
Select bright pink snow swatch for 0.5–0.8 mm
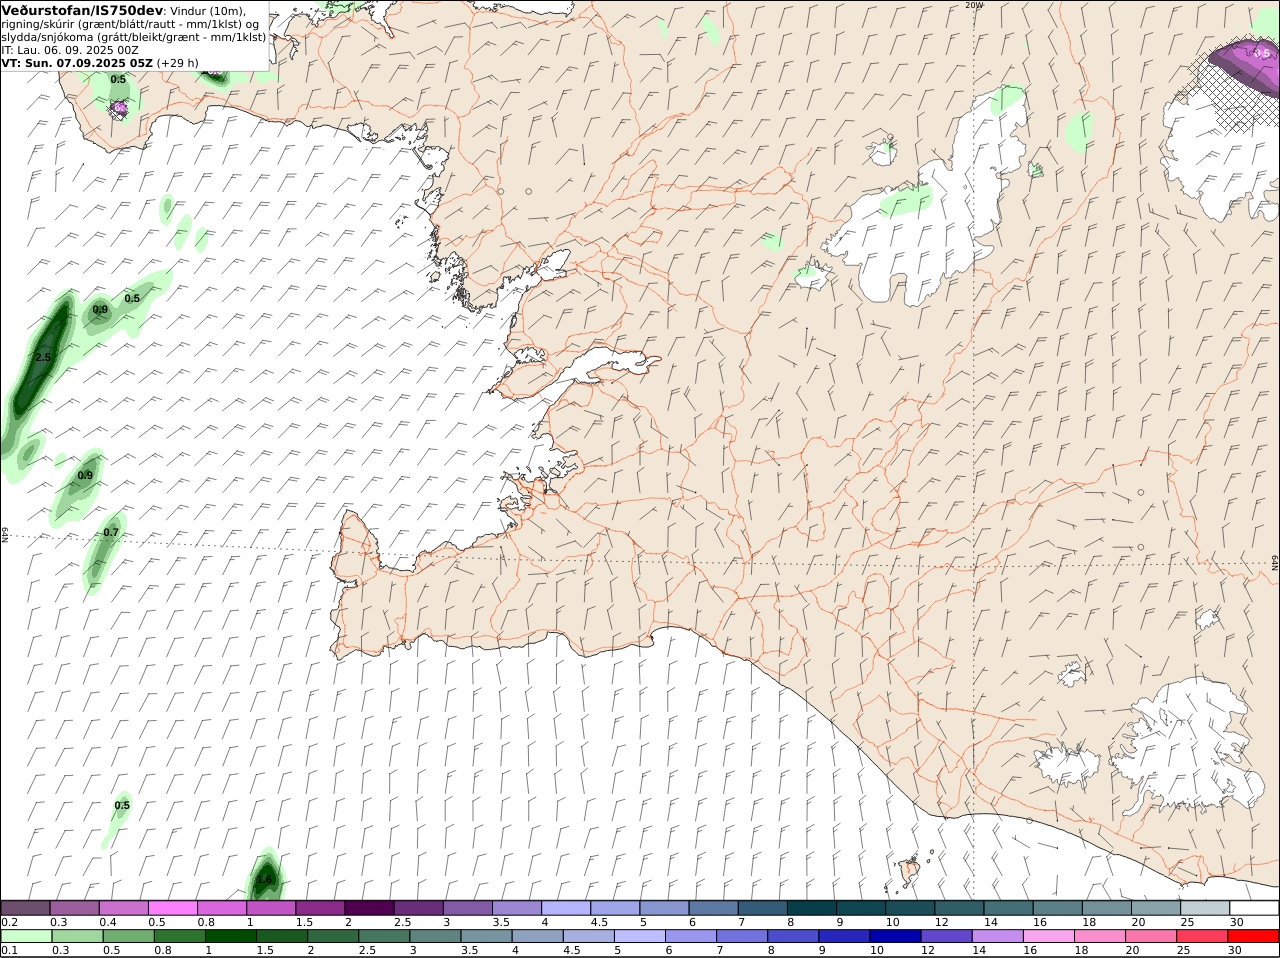point(173,907)
